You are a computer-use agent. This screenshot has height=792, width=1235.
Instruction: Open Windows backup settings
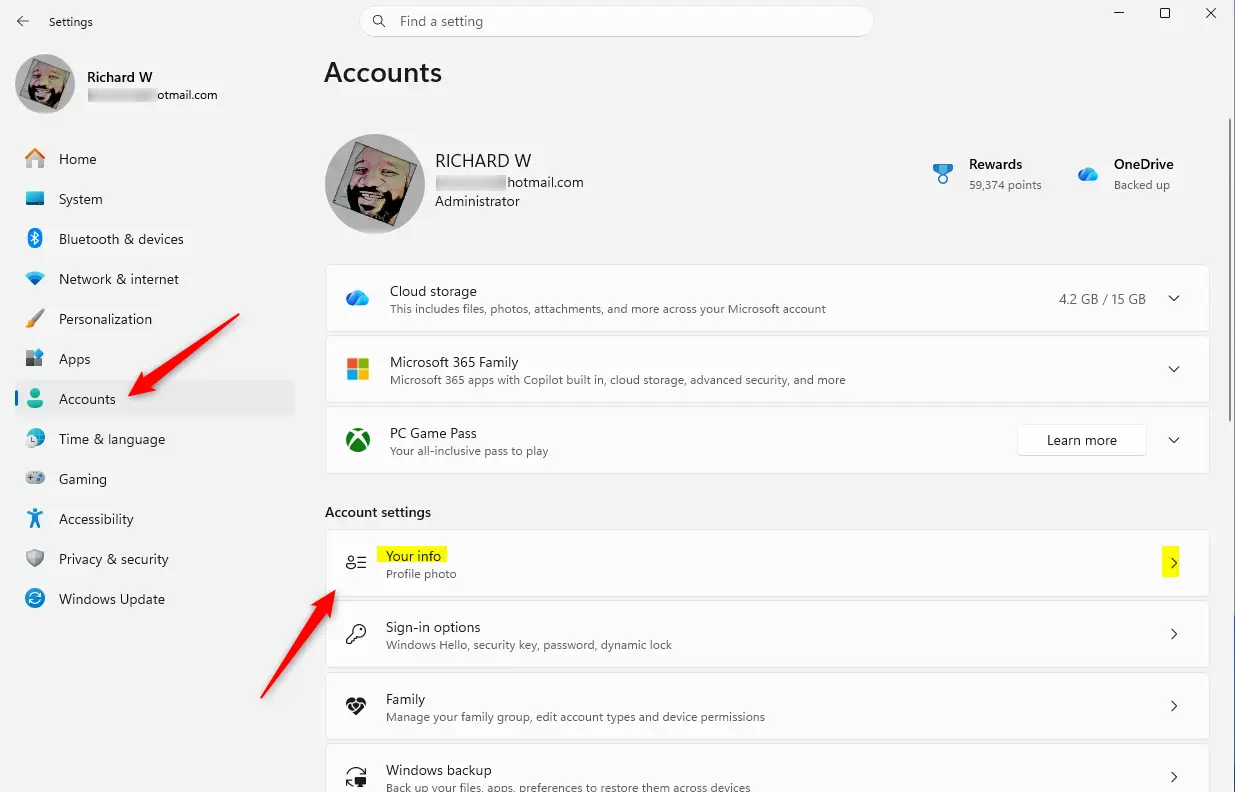coord(767,768)
